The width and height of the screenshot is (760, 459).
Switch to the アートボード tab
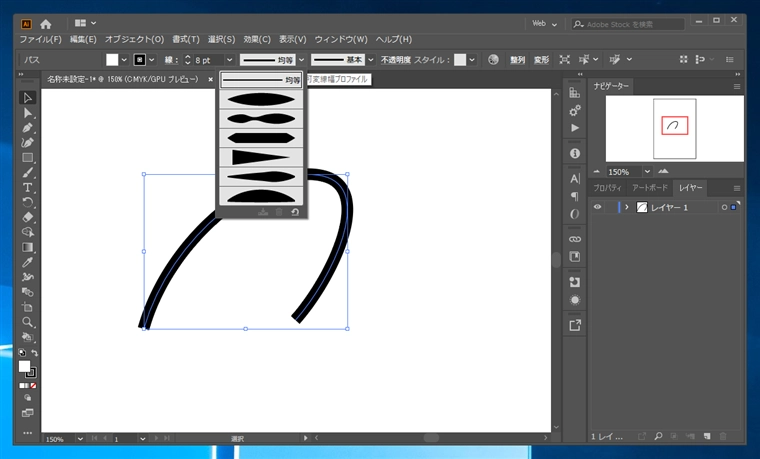point(649,188)
